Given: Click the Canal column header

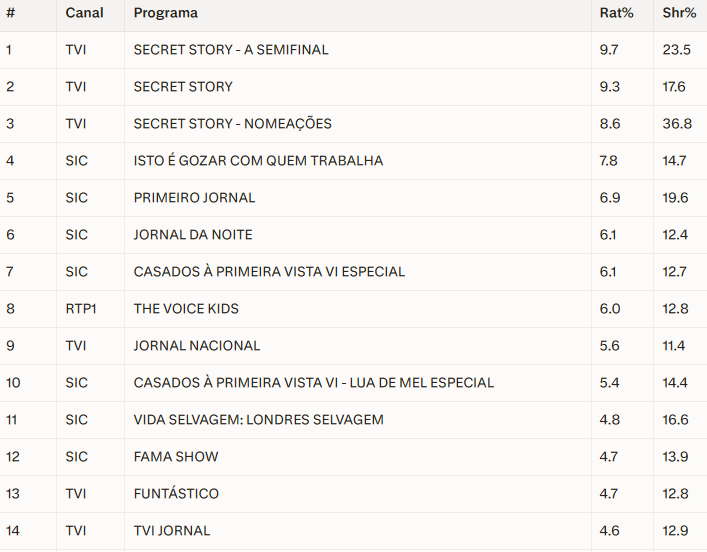Looking at the screenshot, I should coord(84,13).
